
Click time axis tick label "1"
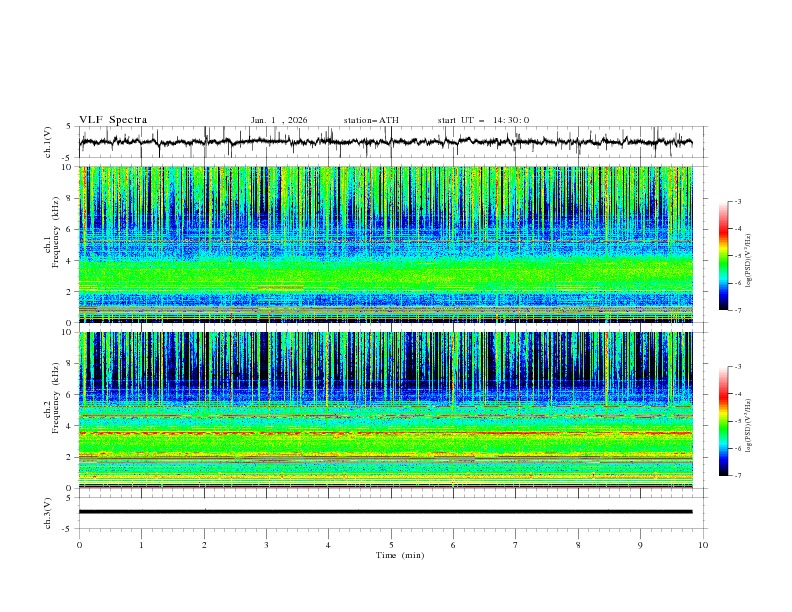[141, 545]
